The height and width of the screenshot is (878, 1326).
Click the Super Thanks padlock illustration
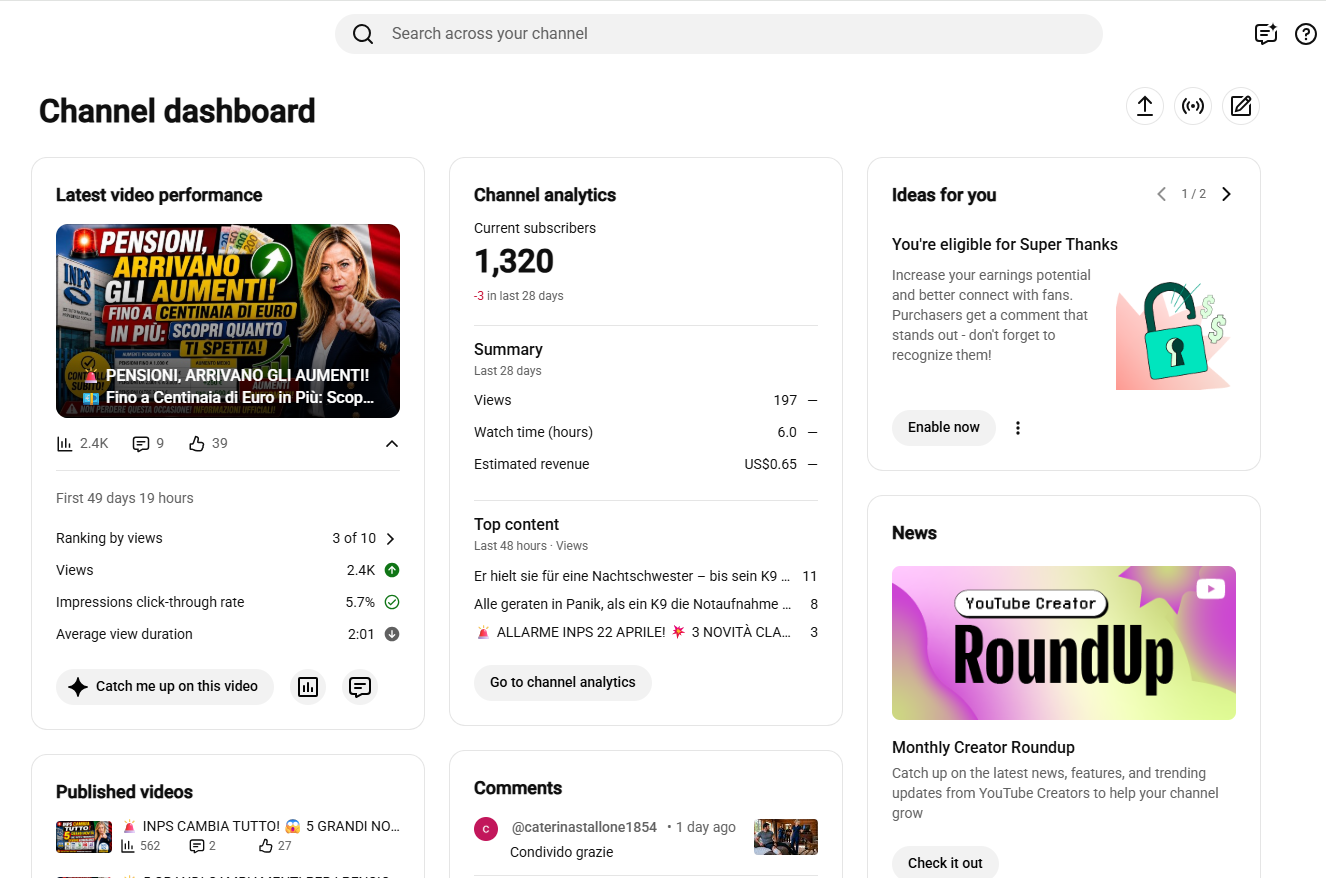1172,336
